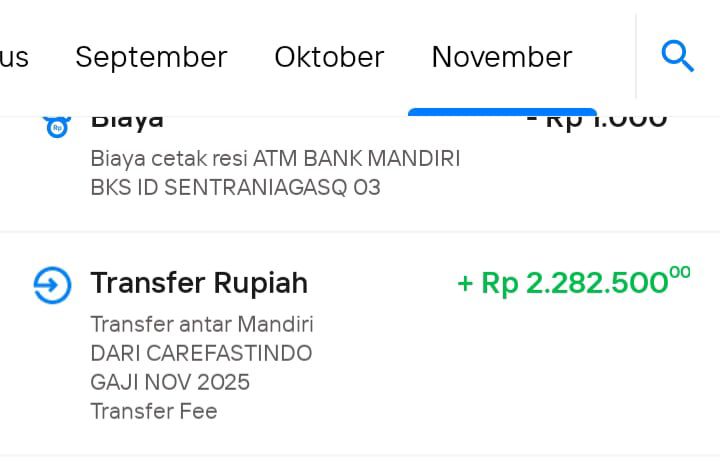This screenshot has height=470, width=720.
Task: Tap the Biaya fee coin icon
Action: point(55,126)
